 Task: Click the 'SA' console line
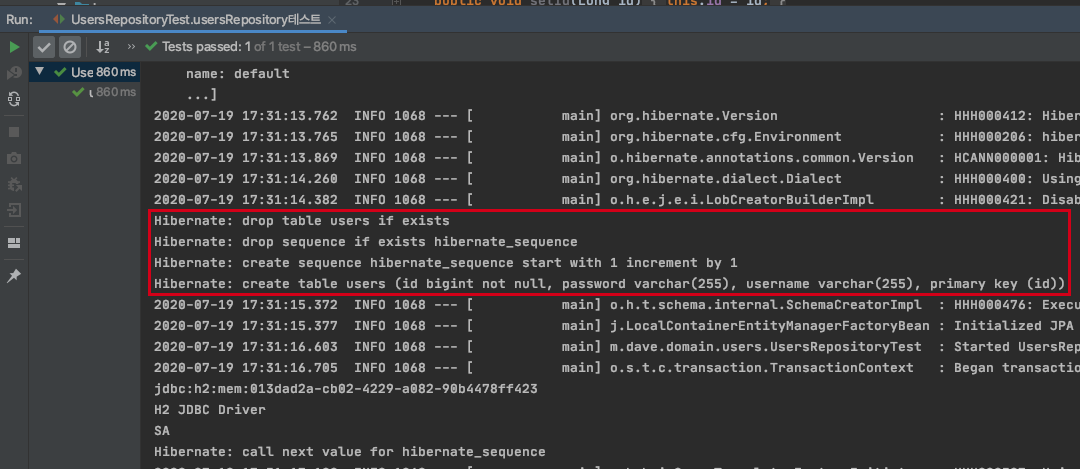pos(162,430)
